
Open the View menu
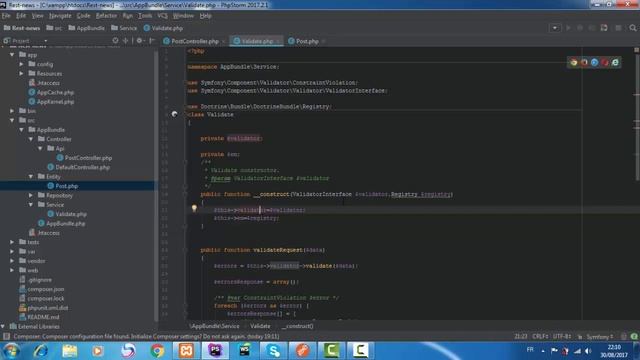click(x=37, y=16)
